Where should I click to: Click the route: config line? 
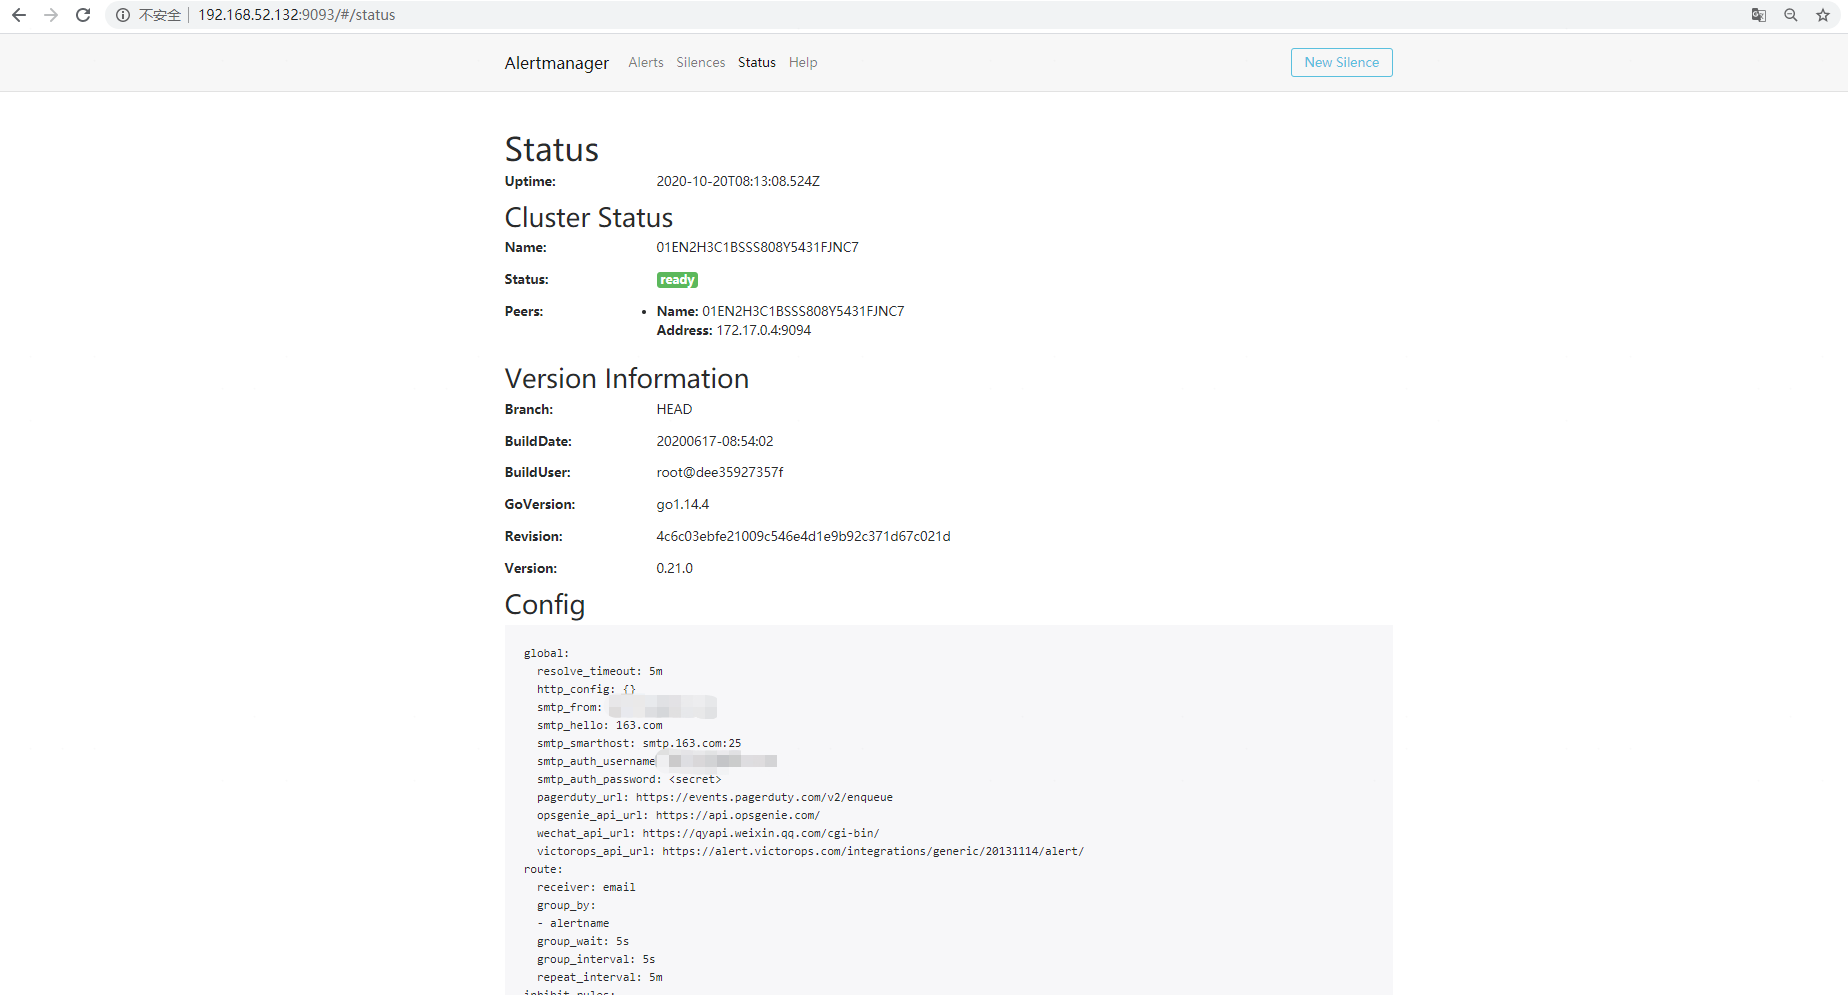point(543,869)
